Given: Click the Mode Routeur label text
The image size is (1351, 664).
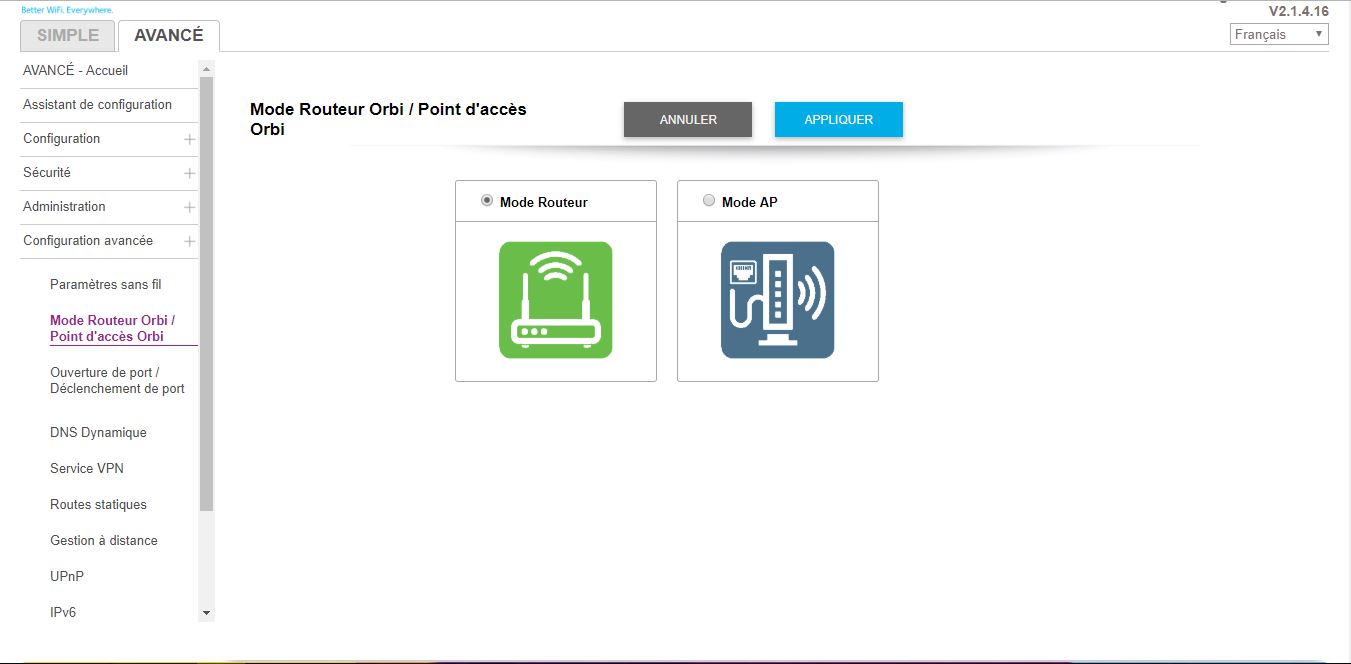Looking at the screenshot, I should (544, 202).
